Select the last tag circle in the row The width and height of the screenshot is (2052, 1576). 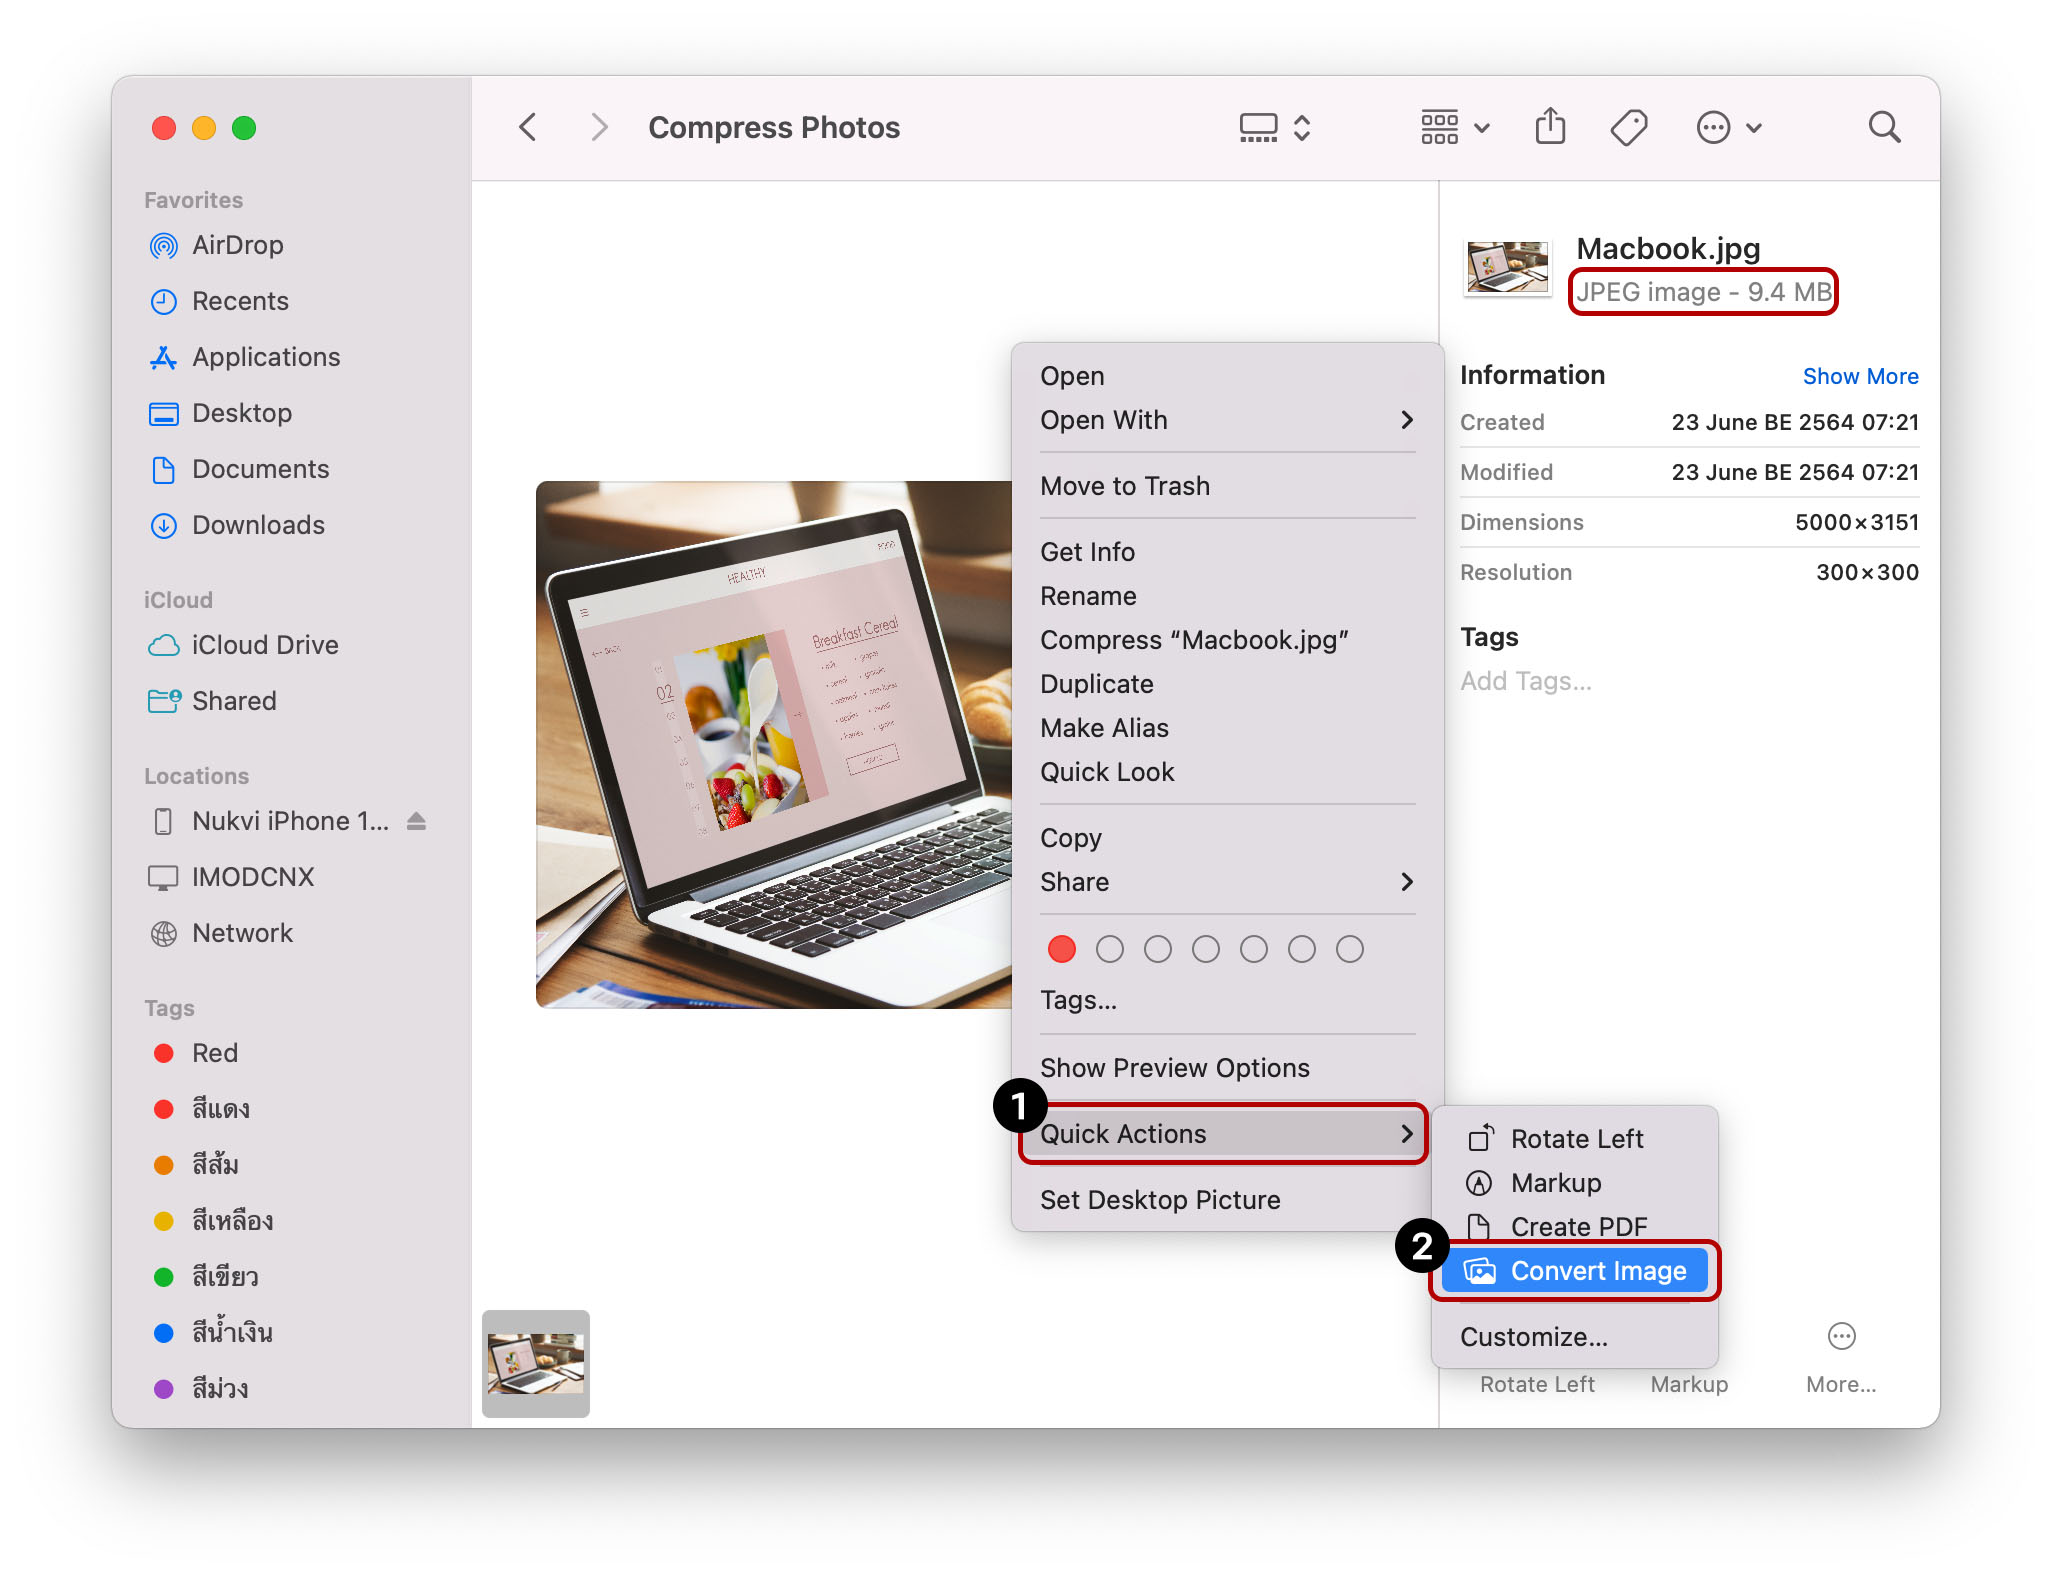(x=1349, y=949)
